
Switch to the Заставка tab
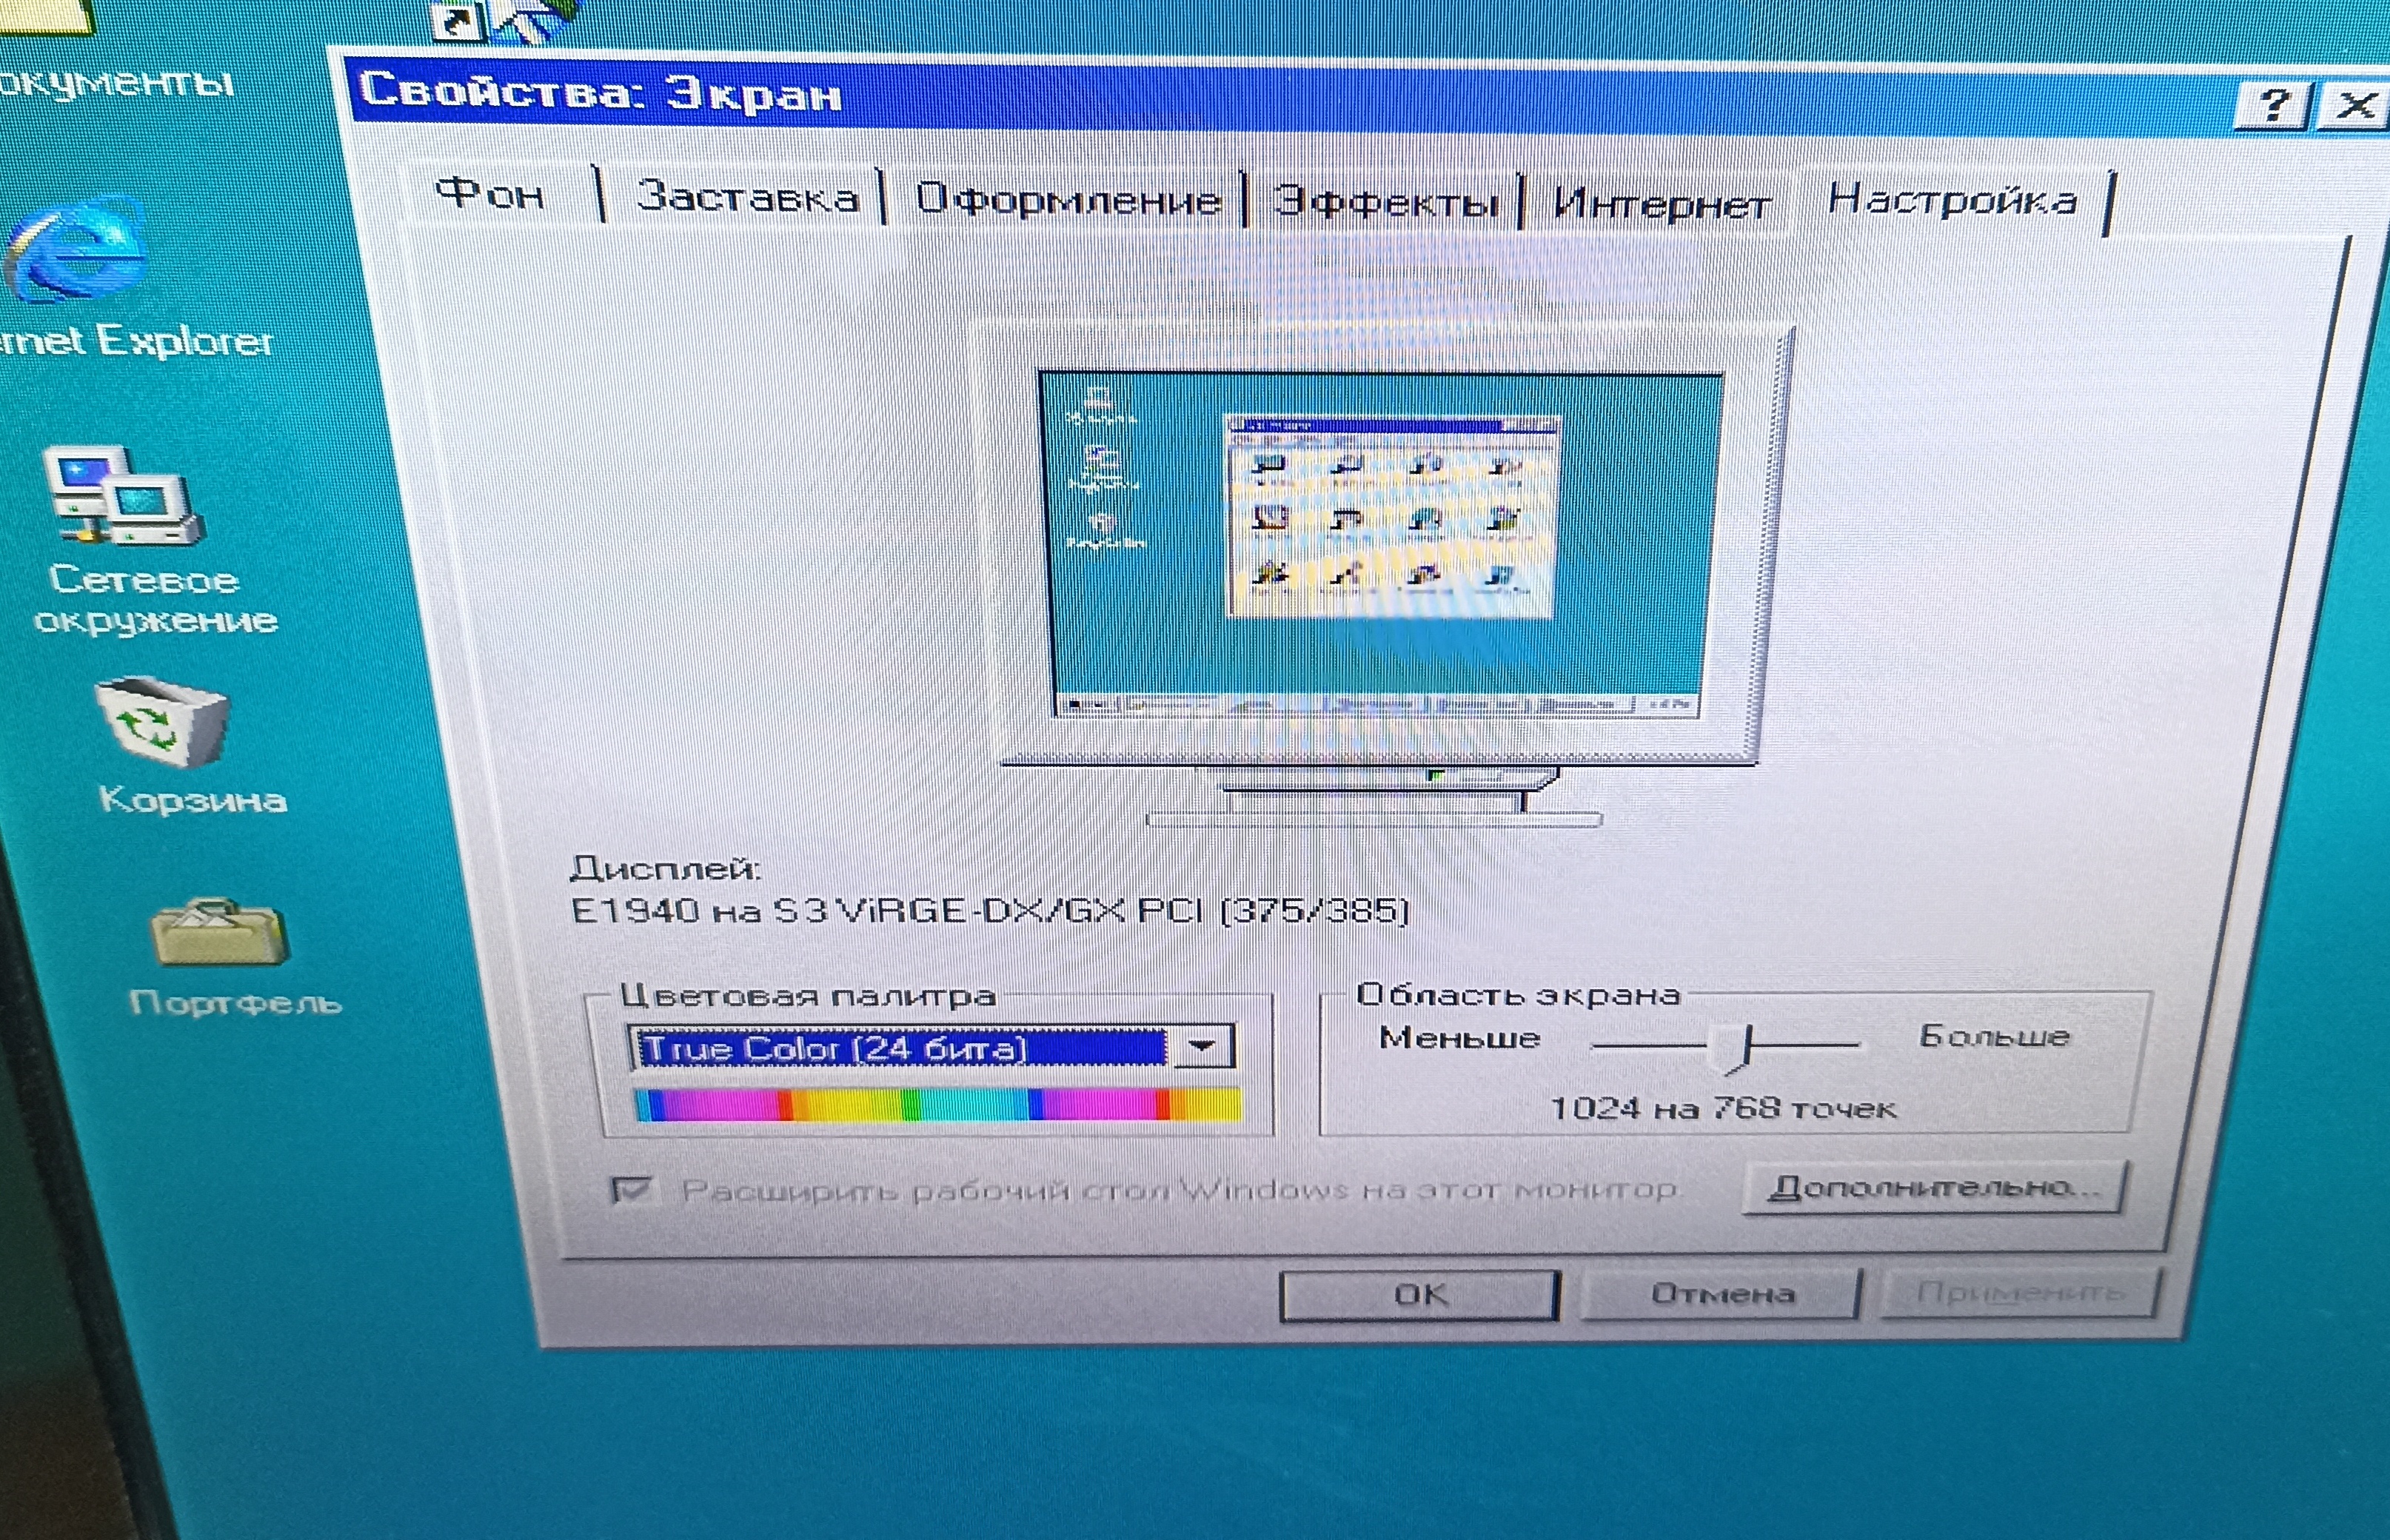747,197
